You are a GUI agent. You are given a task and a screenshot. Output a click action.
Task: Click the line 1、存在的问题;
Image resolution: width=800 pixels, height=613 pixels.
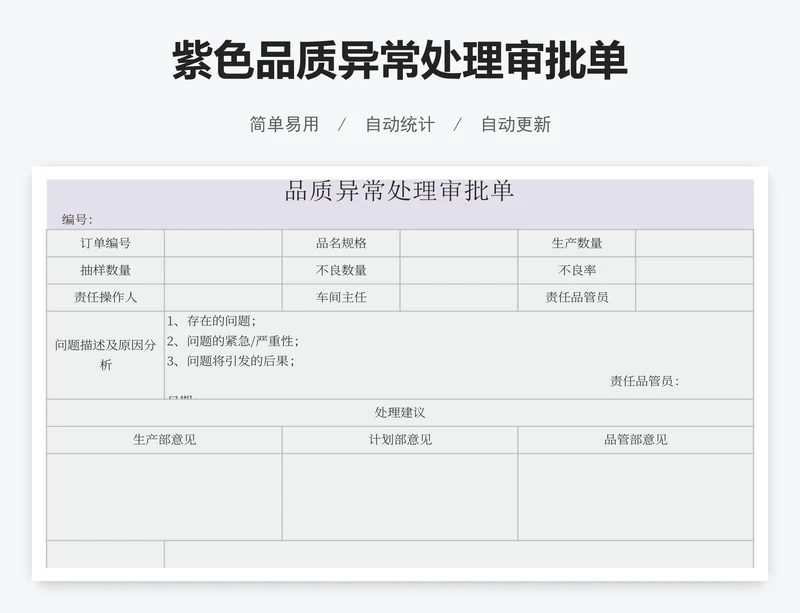[x=211, y=321]
